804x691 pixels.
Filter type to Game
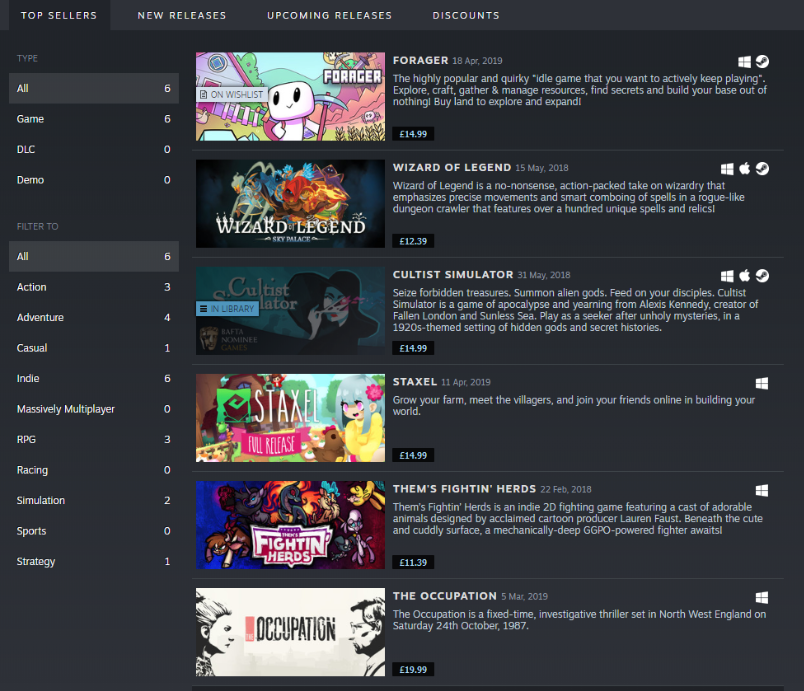click(x=94, y=119)
